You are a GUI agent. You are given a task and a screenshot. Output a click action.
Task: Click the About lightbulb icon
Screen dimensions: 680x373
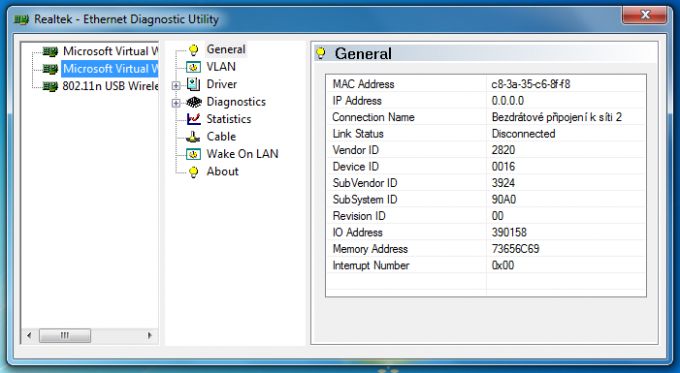[x=193, y=172]
